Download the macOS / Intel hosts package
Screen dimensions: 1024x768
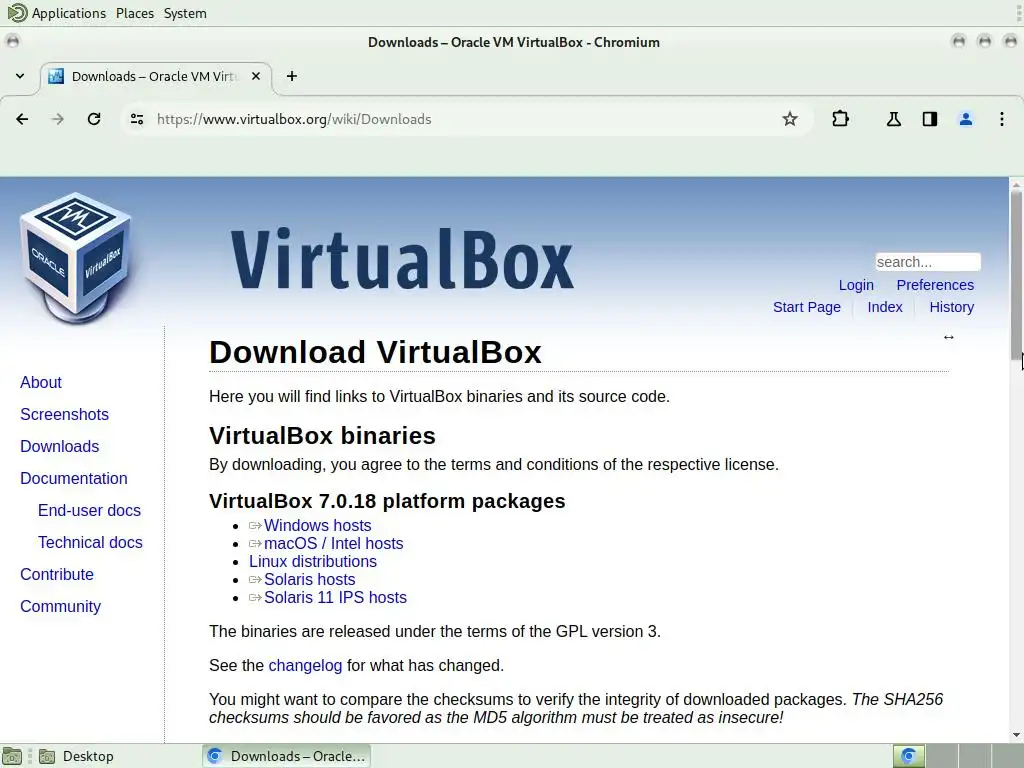pos(333,543)
